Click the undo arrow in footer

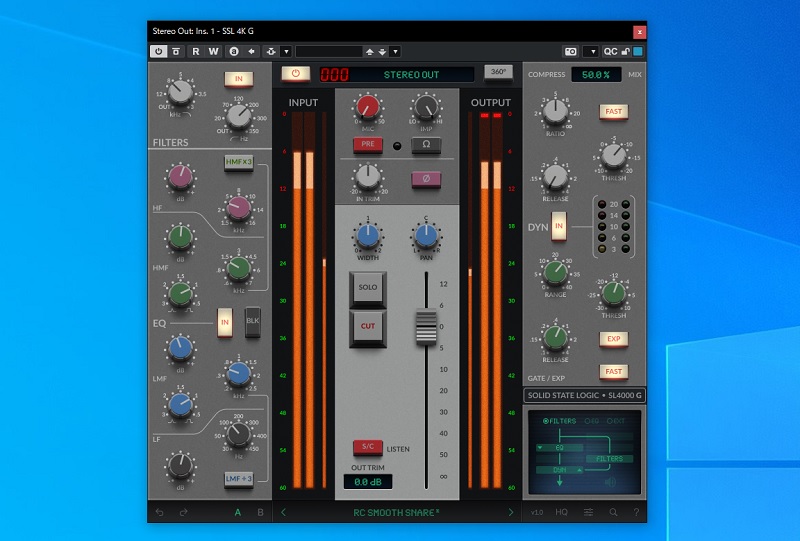point(159,512)
